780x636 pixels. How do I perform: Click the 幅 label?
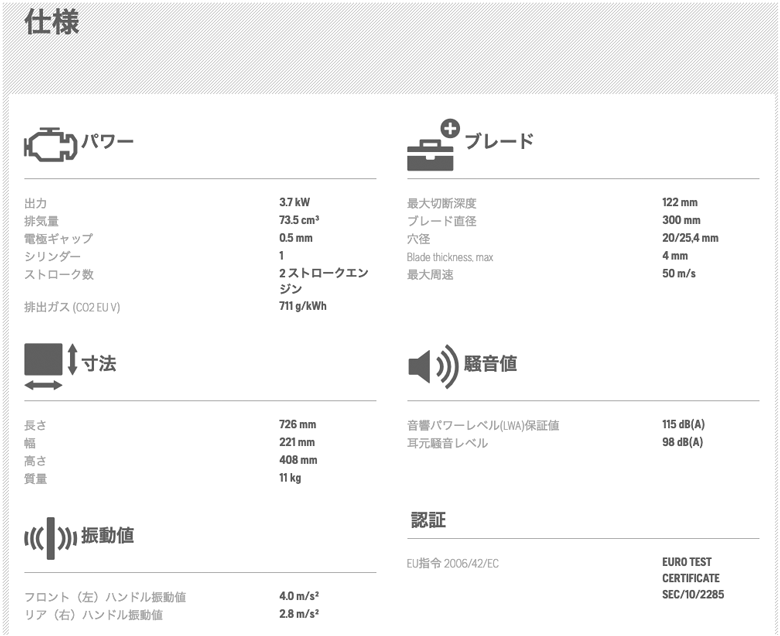tap(30, 443)
